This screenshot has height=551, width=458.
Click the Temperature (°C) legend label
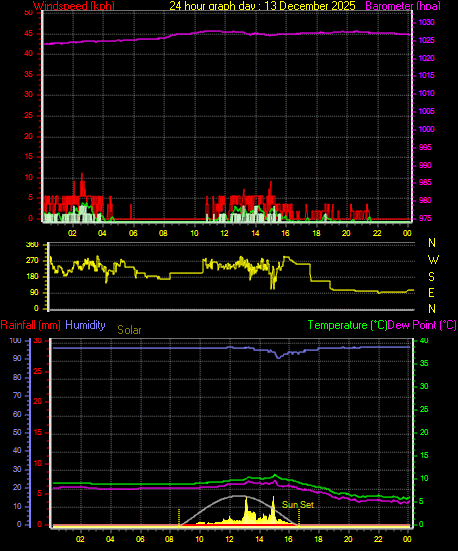pos(347,325)
